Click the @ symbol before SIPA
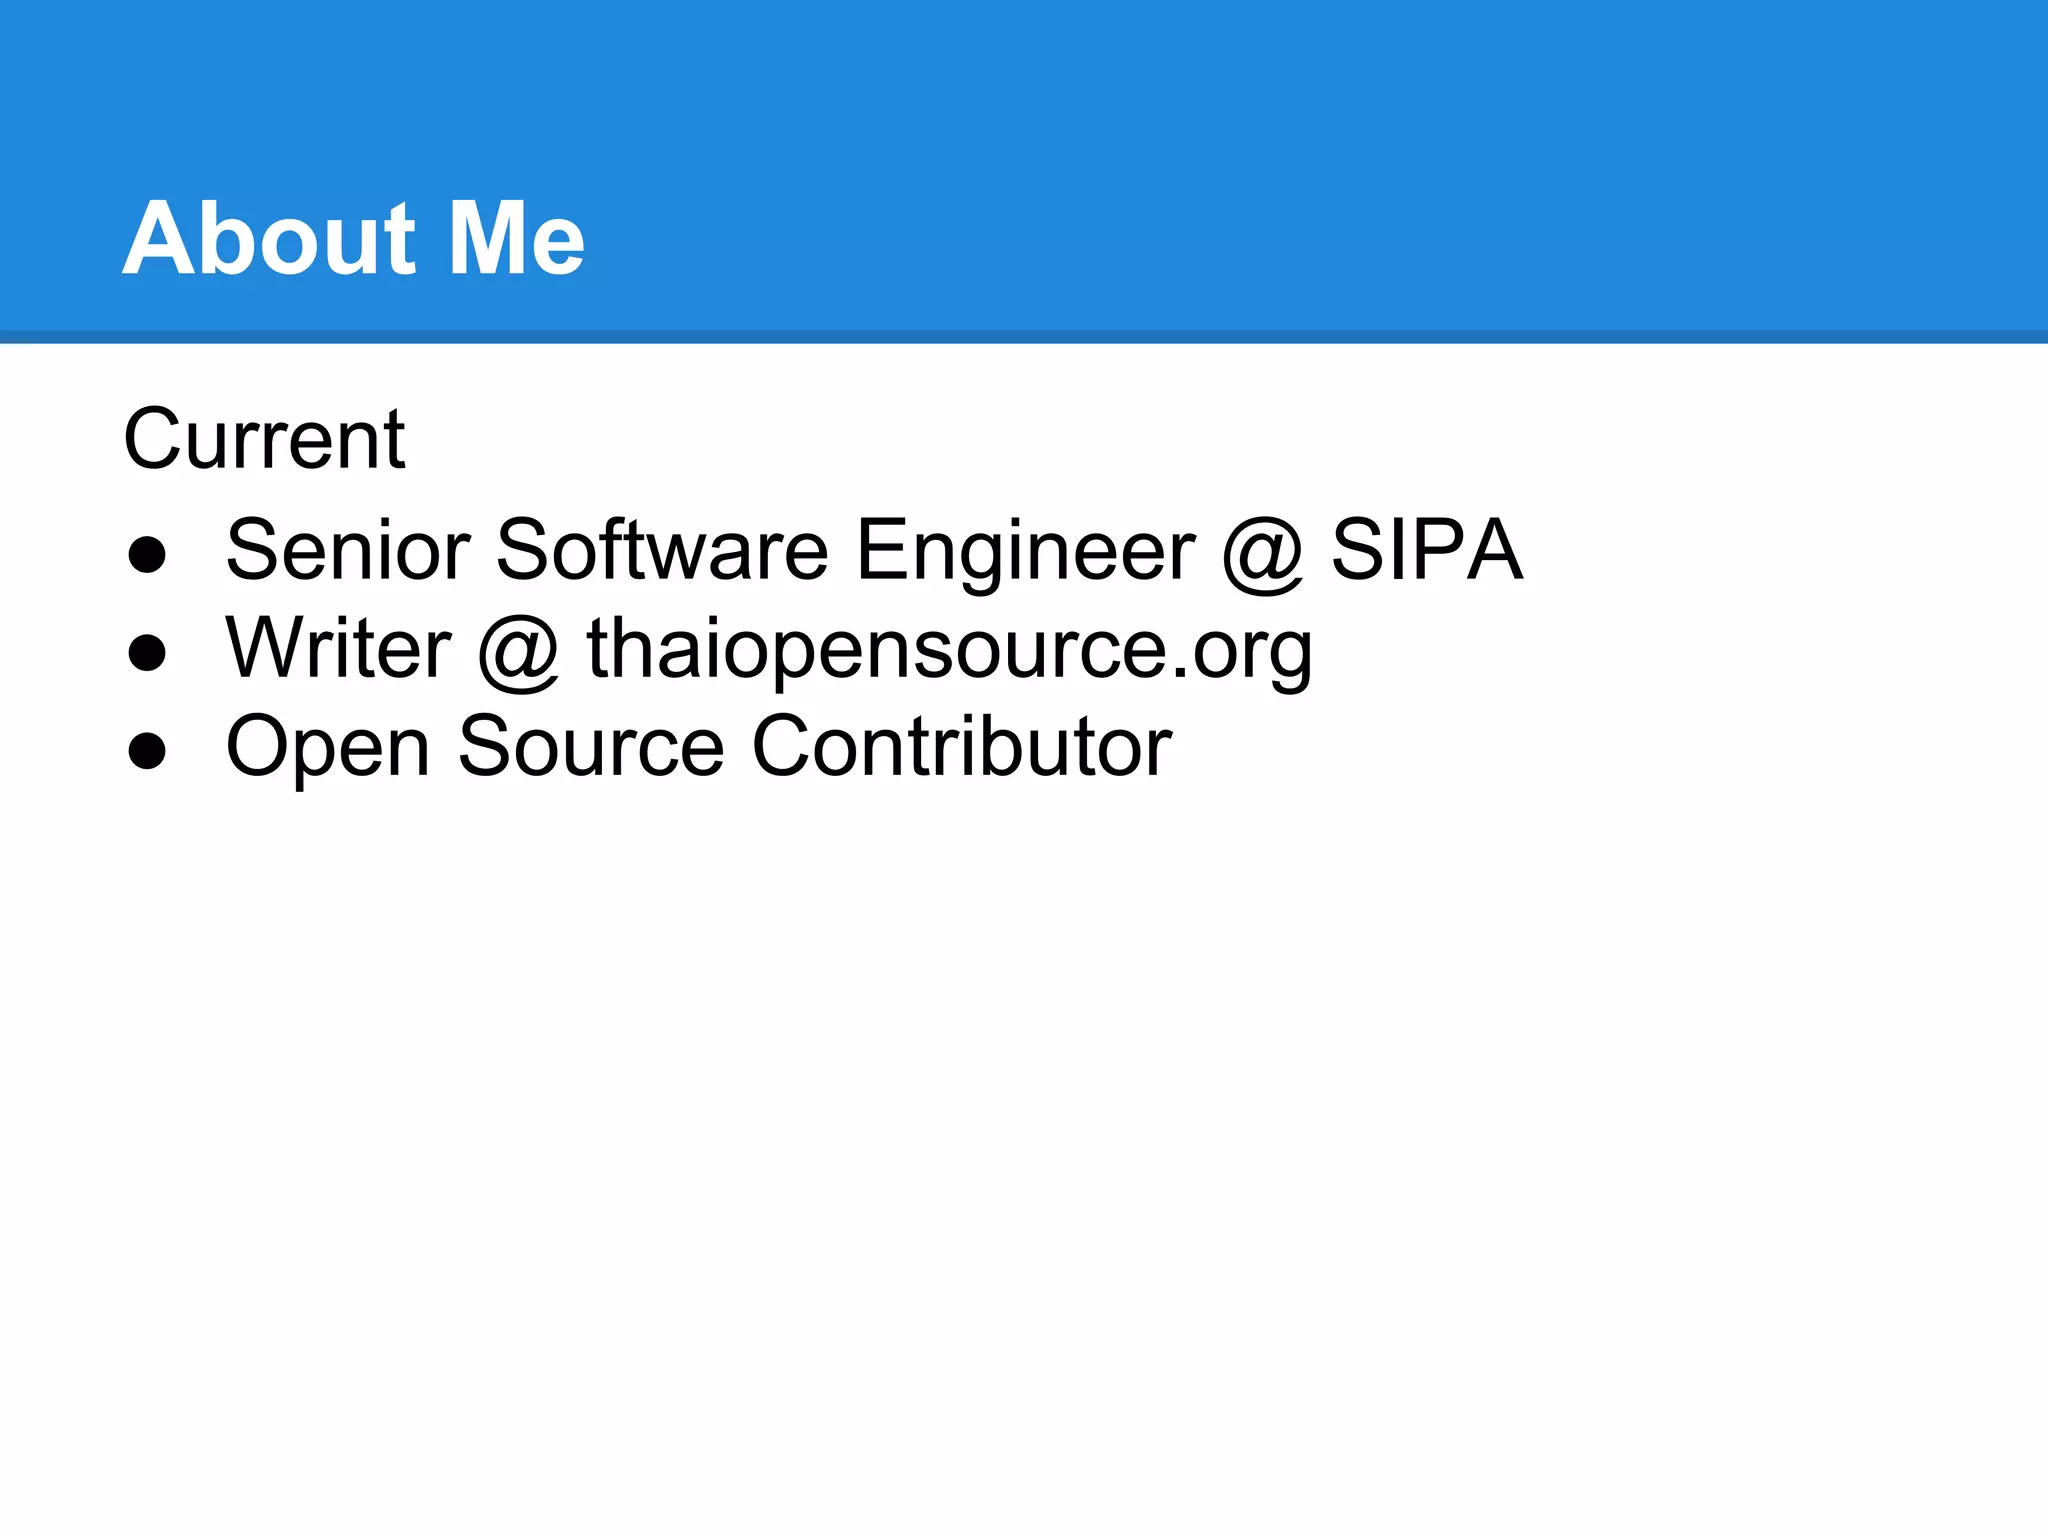This screenshot has height=1536, width=2048. coord(1262,553)
